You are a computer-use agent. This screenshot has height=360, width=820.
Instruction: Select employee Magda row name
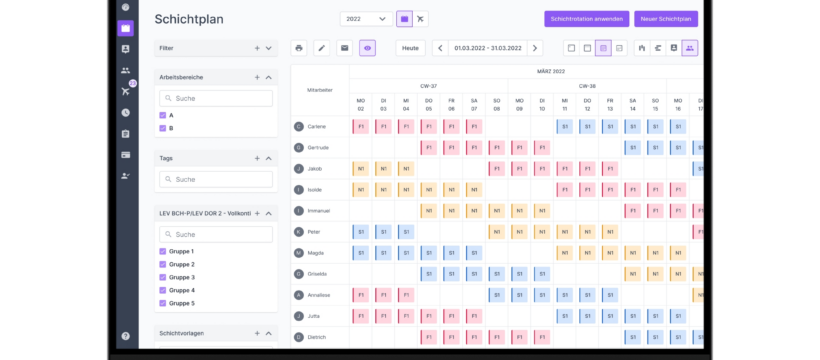[x=315, y=253]
